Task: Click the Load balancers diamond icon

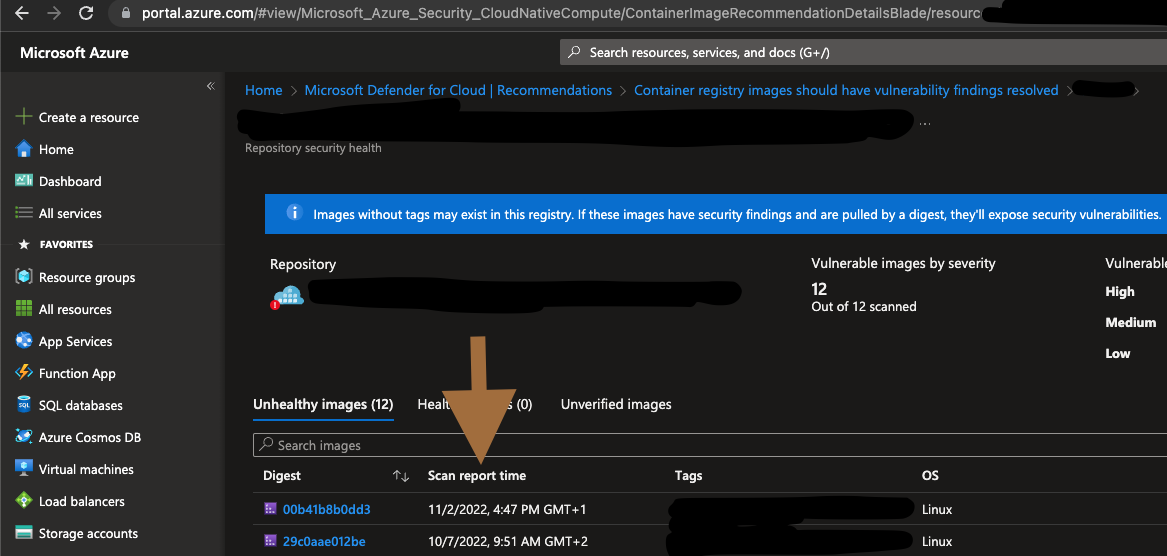Action: pos(24,501)
